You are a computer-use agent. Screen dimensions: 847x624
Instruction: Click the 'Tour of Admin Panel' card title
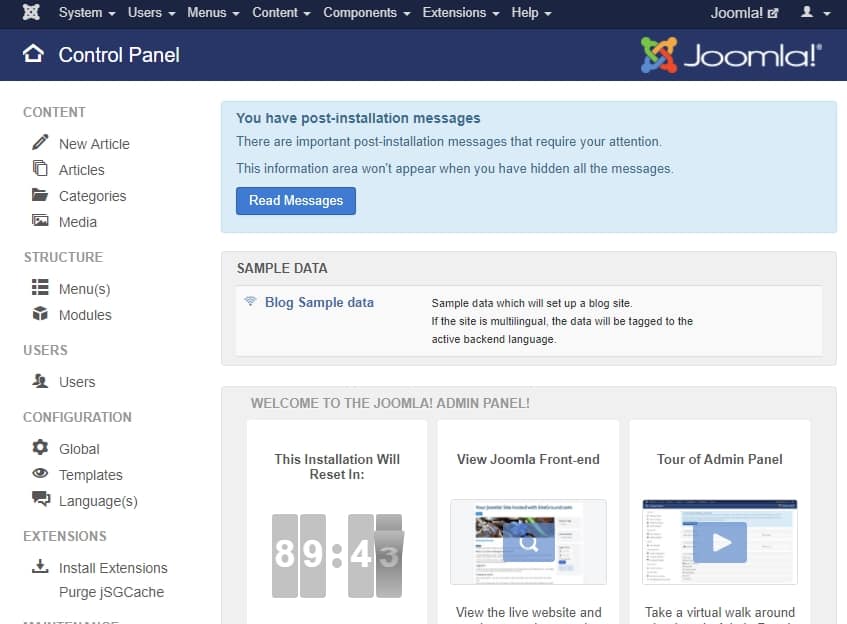pyautogui.click(x=720, y=459)
